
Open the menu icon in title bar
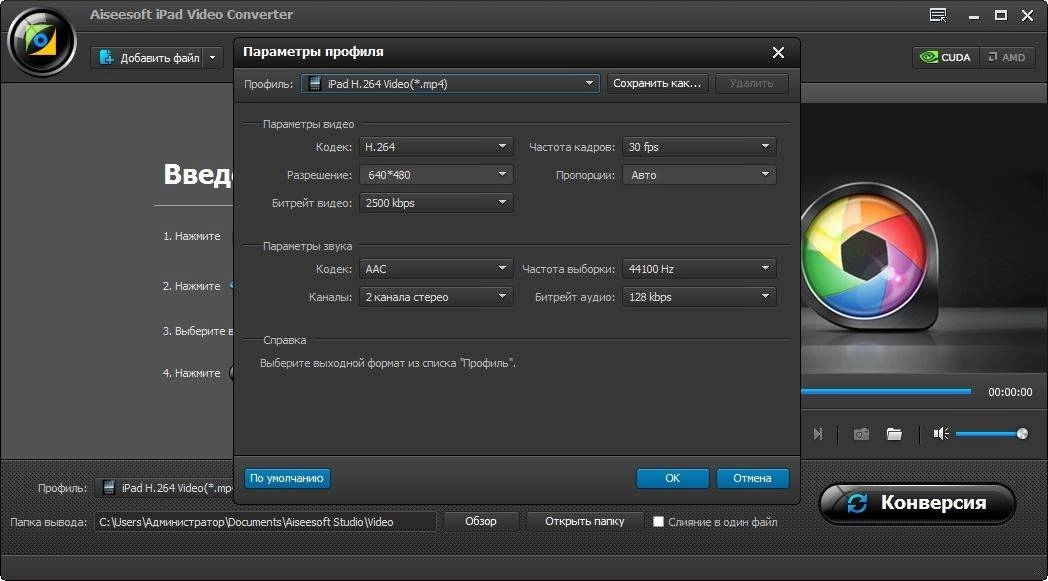coord(938,15)
